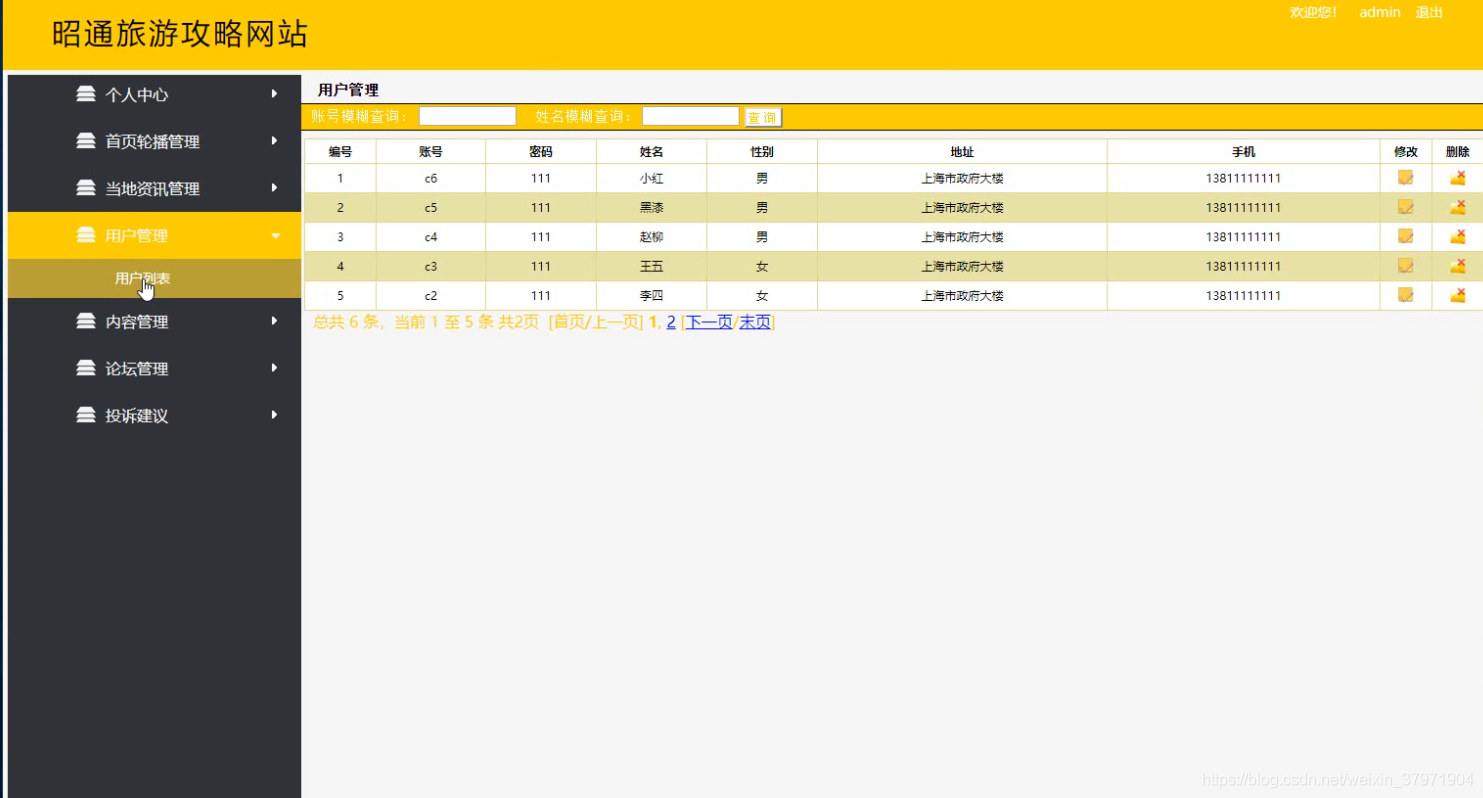This screenshot has width=1483, height=798.
Task: Expand the 当地资讯管理 menu arrow
Action: (x=274, y=188)
